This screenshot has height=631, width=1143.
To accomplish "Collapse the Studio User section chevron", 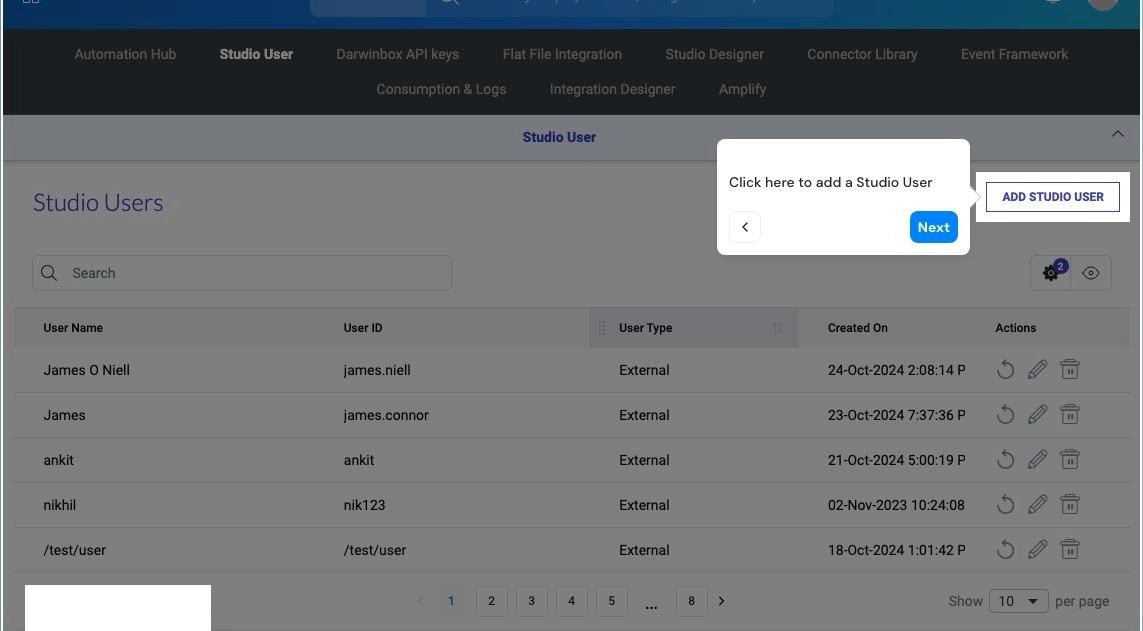I will coord(1117,134).
